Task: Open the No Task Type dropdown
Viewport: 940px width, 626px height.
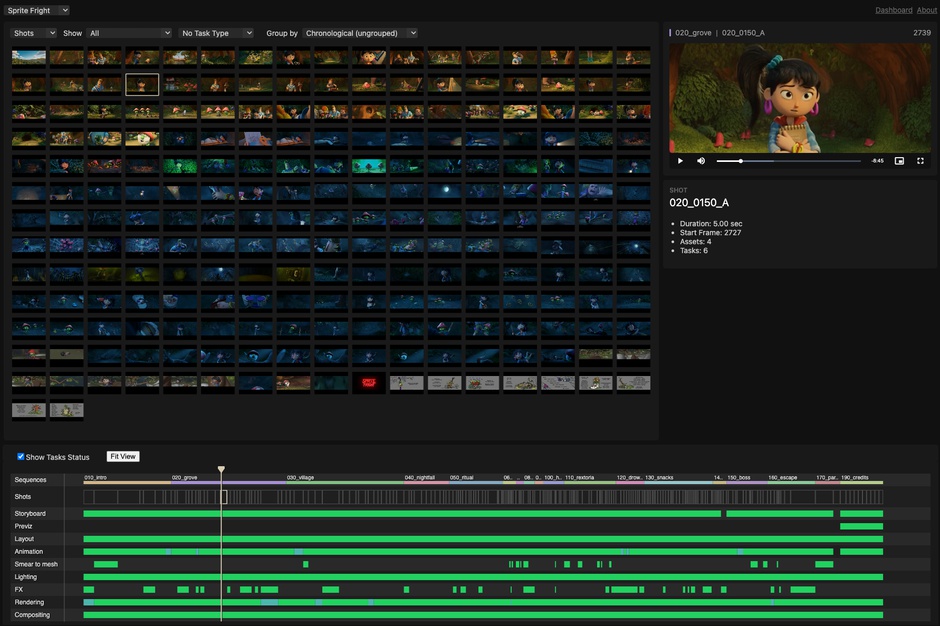Action: pyautogui.click(x=216, y=33)
